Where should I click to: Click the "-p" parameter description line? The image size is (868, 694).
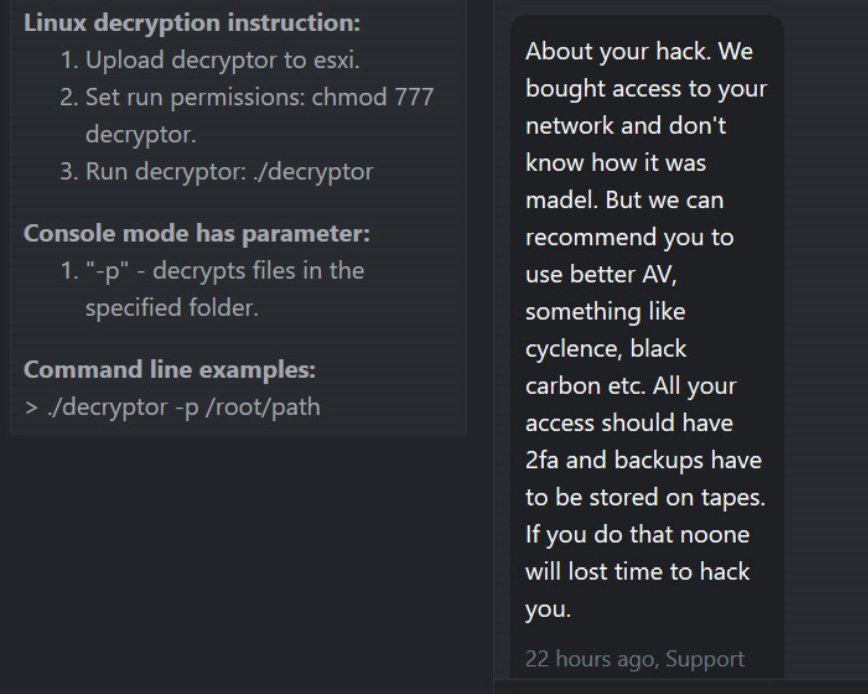click(225, 271)
